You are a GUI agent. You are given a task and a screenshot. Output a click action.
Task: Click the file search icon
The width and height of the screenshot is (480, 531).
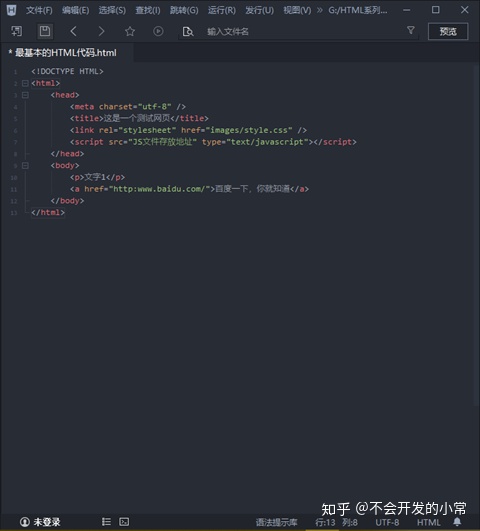tap(188, 31)
